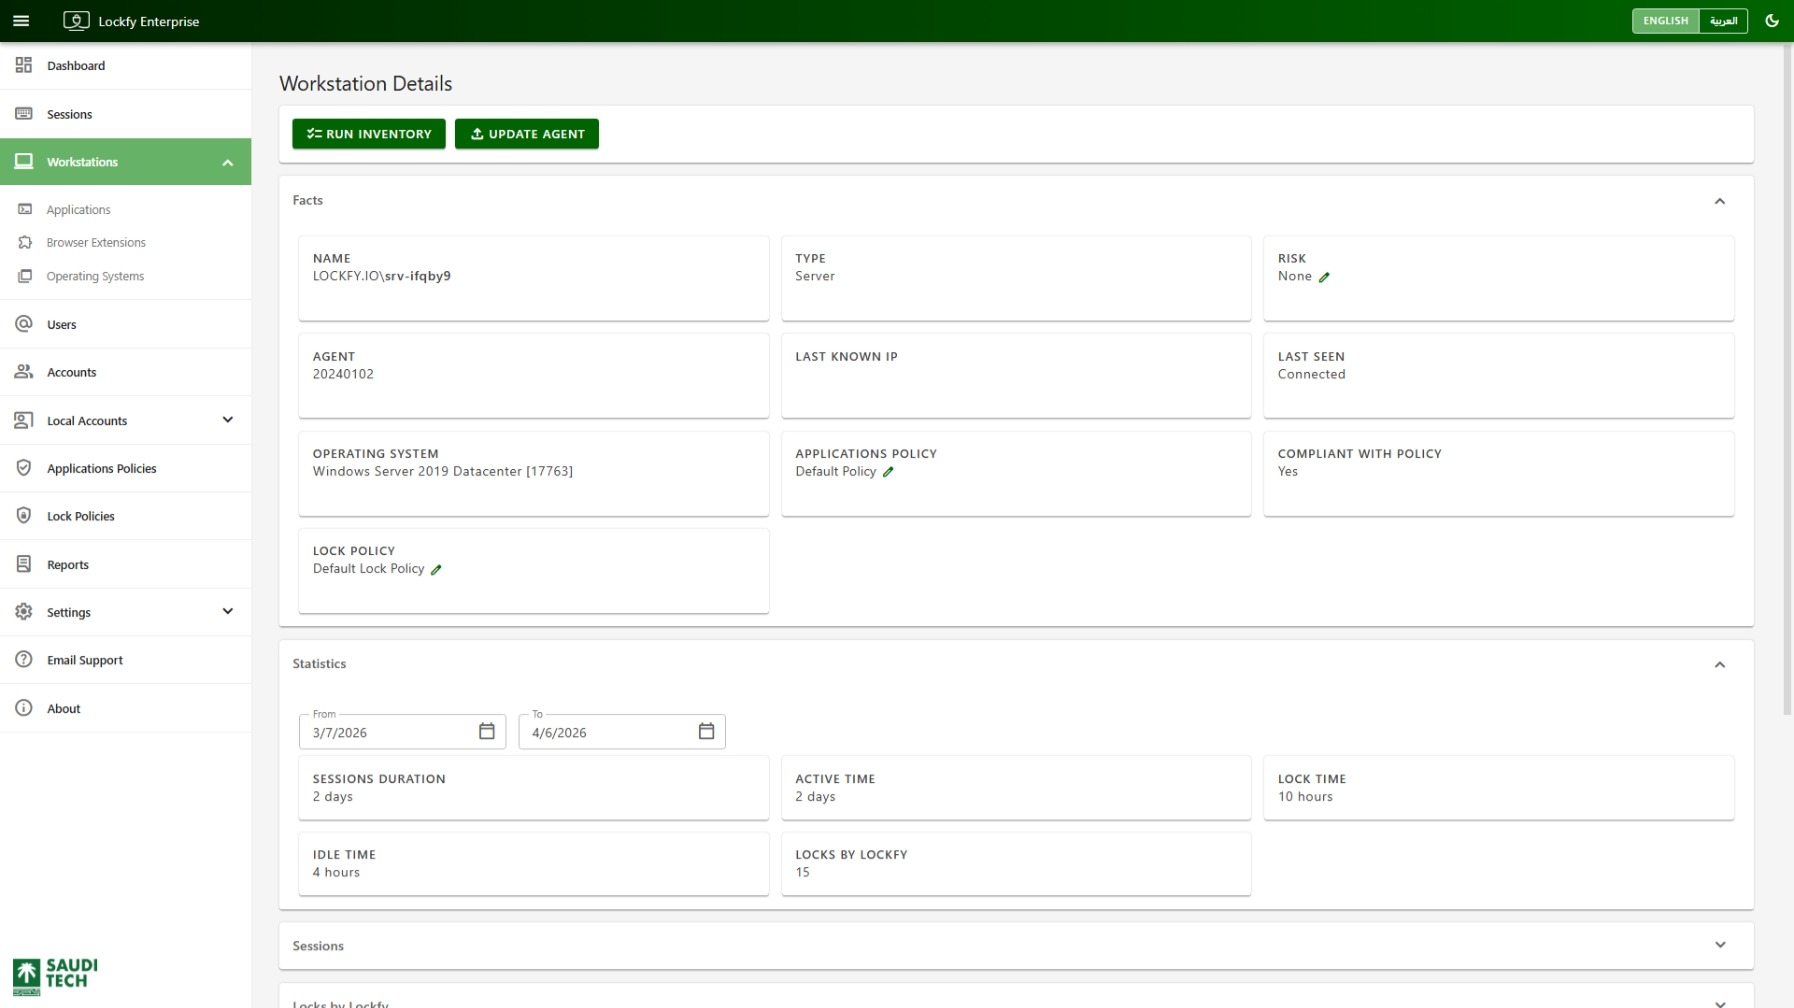Click the Update Agent button
Viewport: 1794px width, 1008px height.
pyautogui.click(x=527, y=134)
